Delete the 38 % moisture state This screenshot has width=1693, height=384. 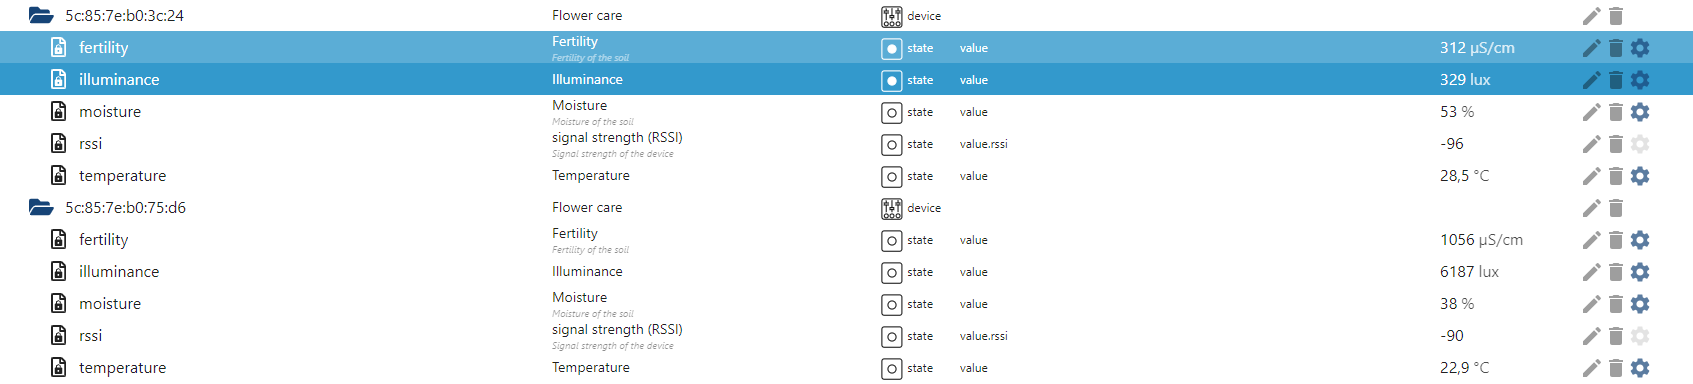[1616, 304]
